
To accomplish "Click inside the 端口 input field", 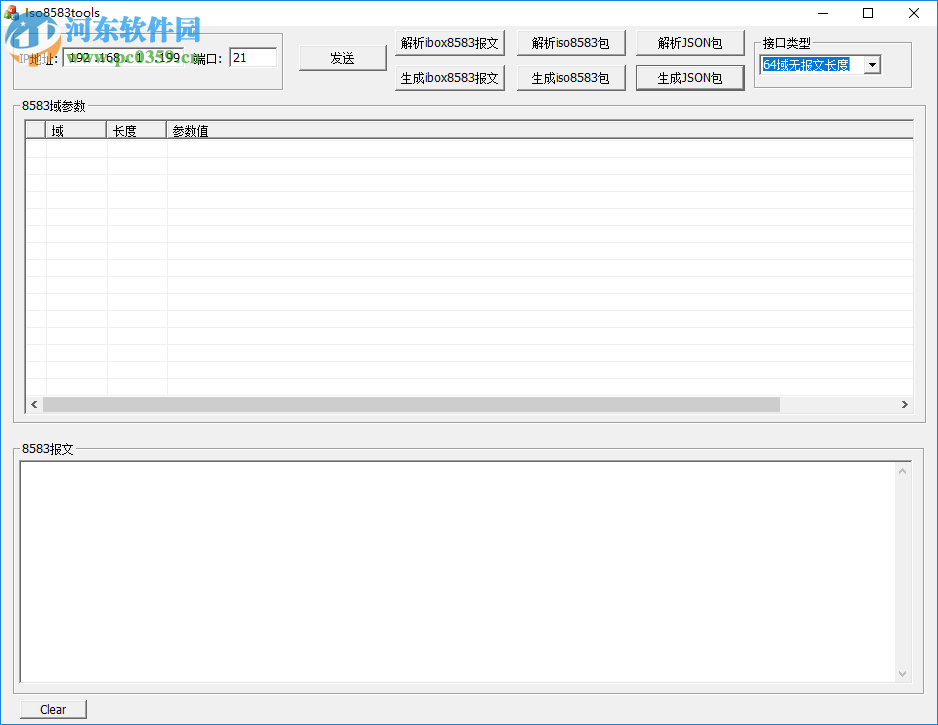I will 252,56.
